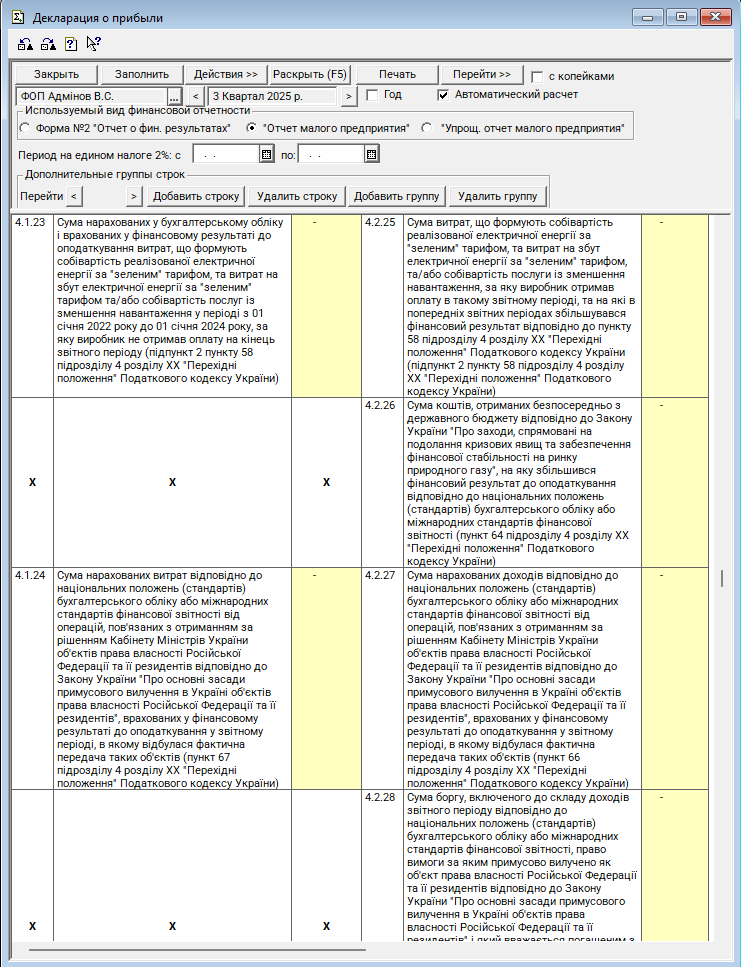Image resolution: width=741 pixels, height=967 pixels.
Task: Click the first toolbar icon with arrow and figure
Action: click(25, 44)
